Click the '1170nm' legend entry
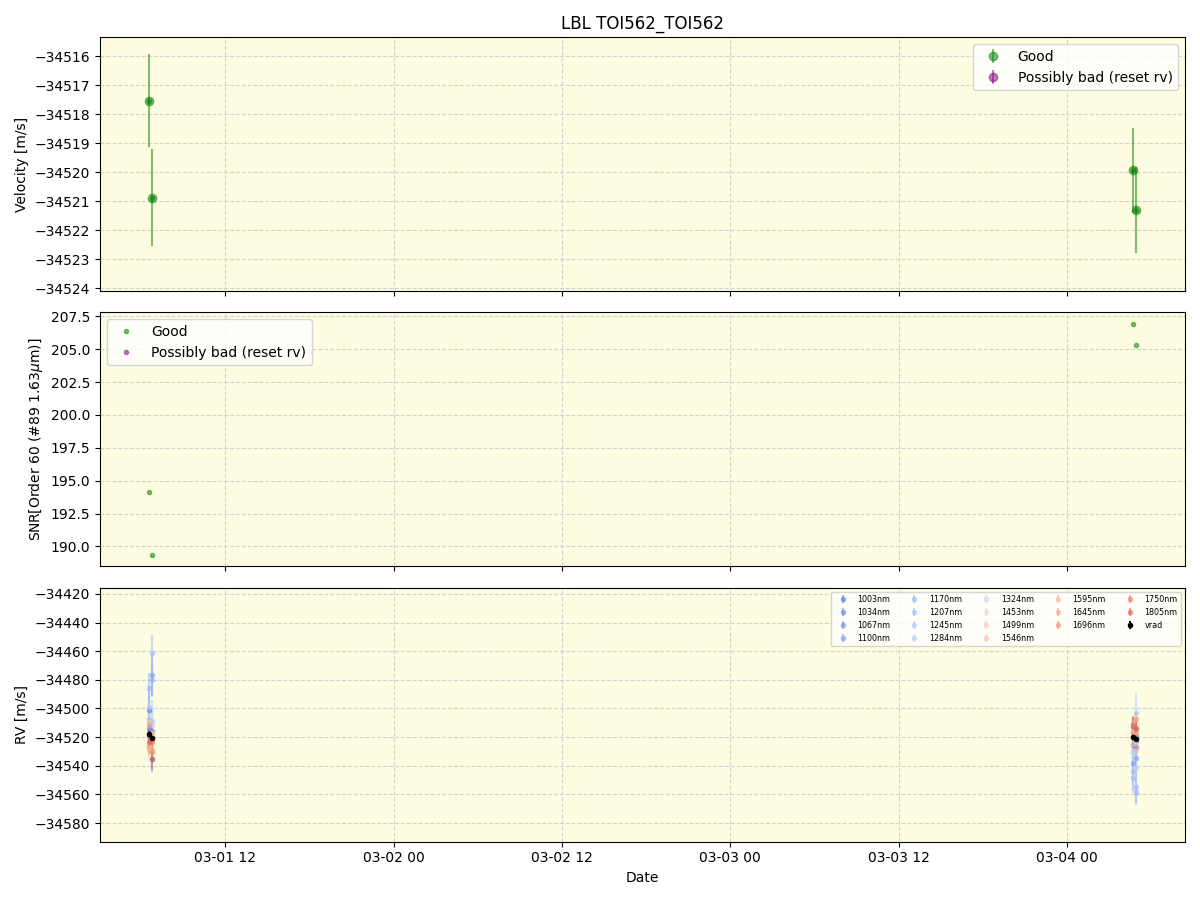The image size is (1200, 900). coord(946,599)
